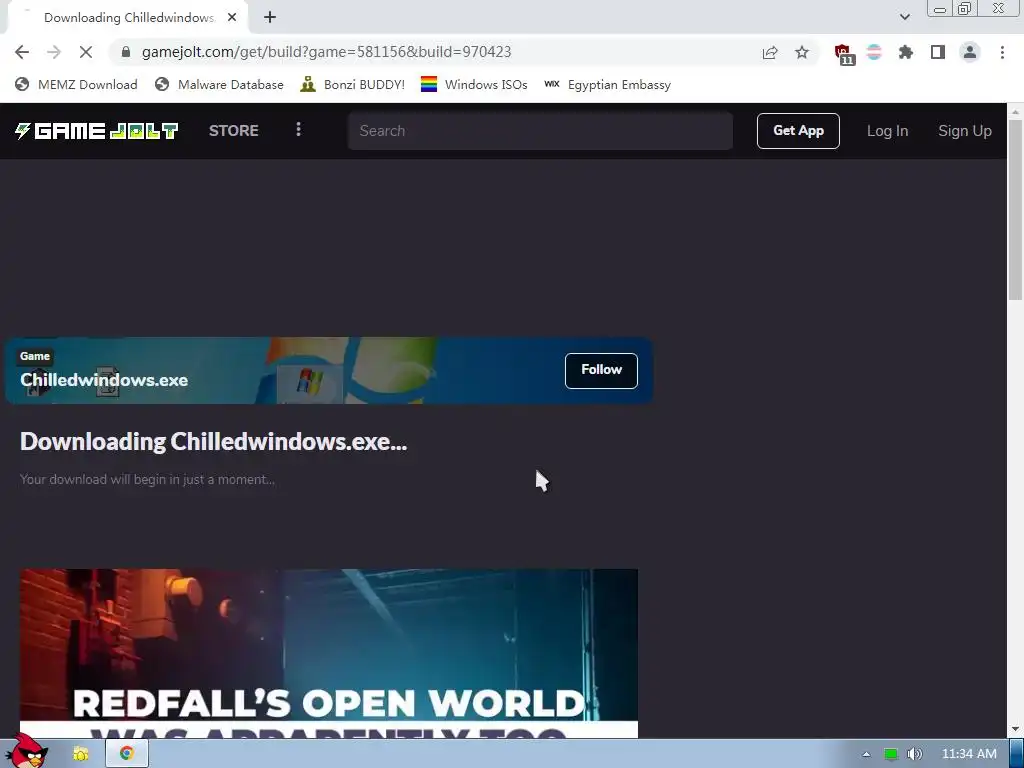
Task: Close the Downloading Chilledwindows tab
Action: 232,18
